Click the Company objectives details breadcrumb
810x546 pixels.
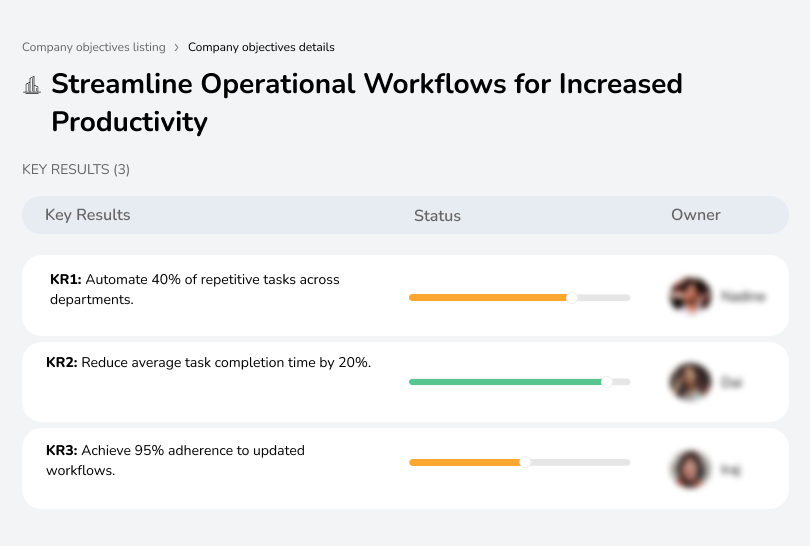(x=261, y=47)
